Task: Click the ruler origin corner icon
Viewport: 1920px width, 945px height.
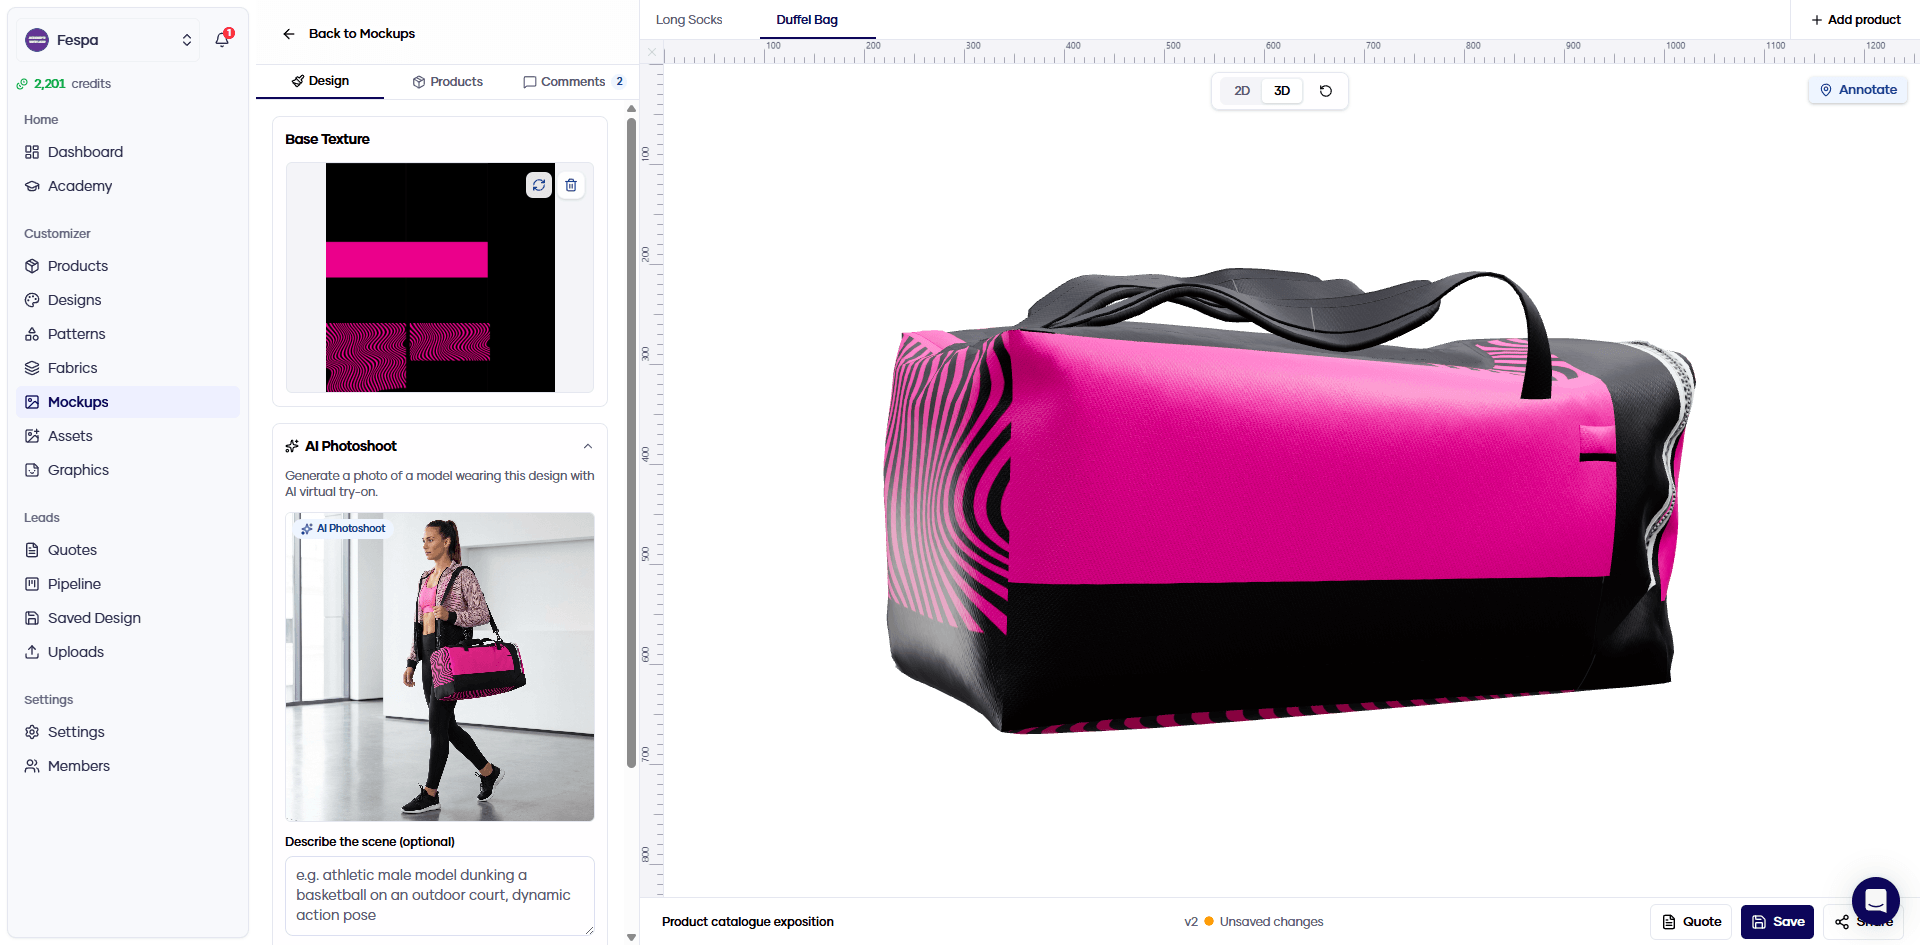Action: tap(652, 52)
